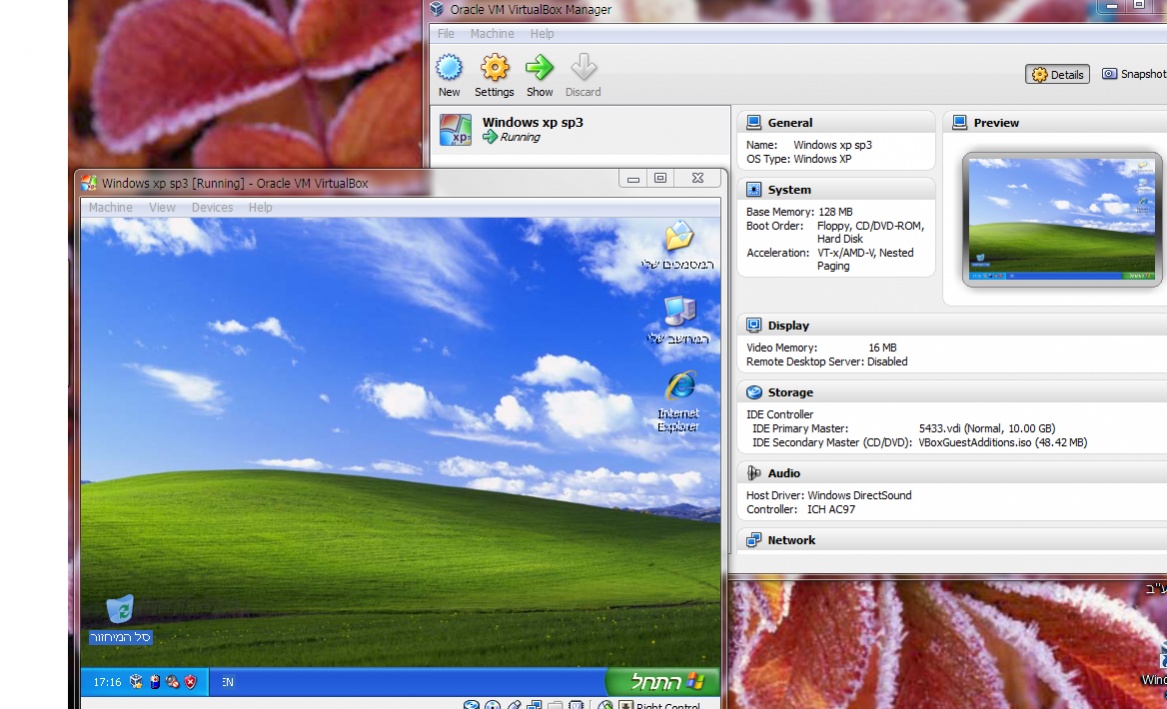This screenshot has width=1167, height=709.
Task: Open Settings gear icon in VirtualBox Manager toolbar
Action: (x=494, y=68)
